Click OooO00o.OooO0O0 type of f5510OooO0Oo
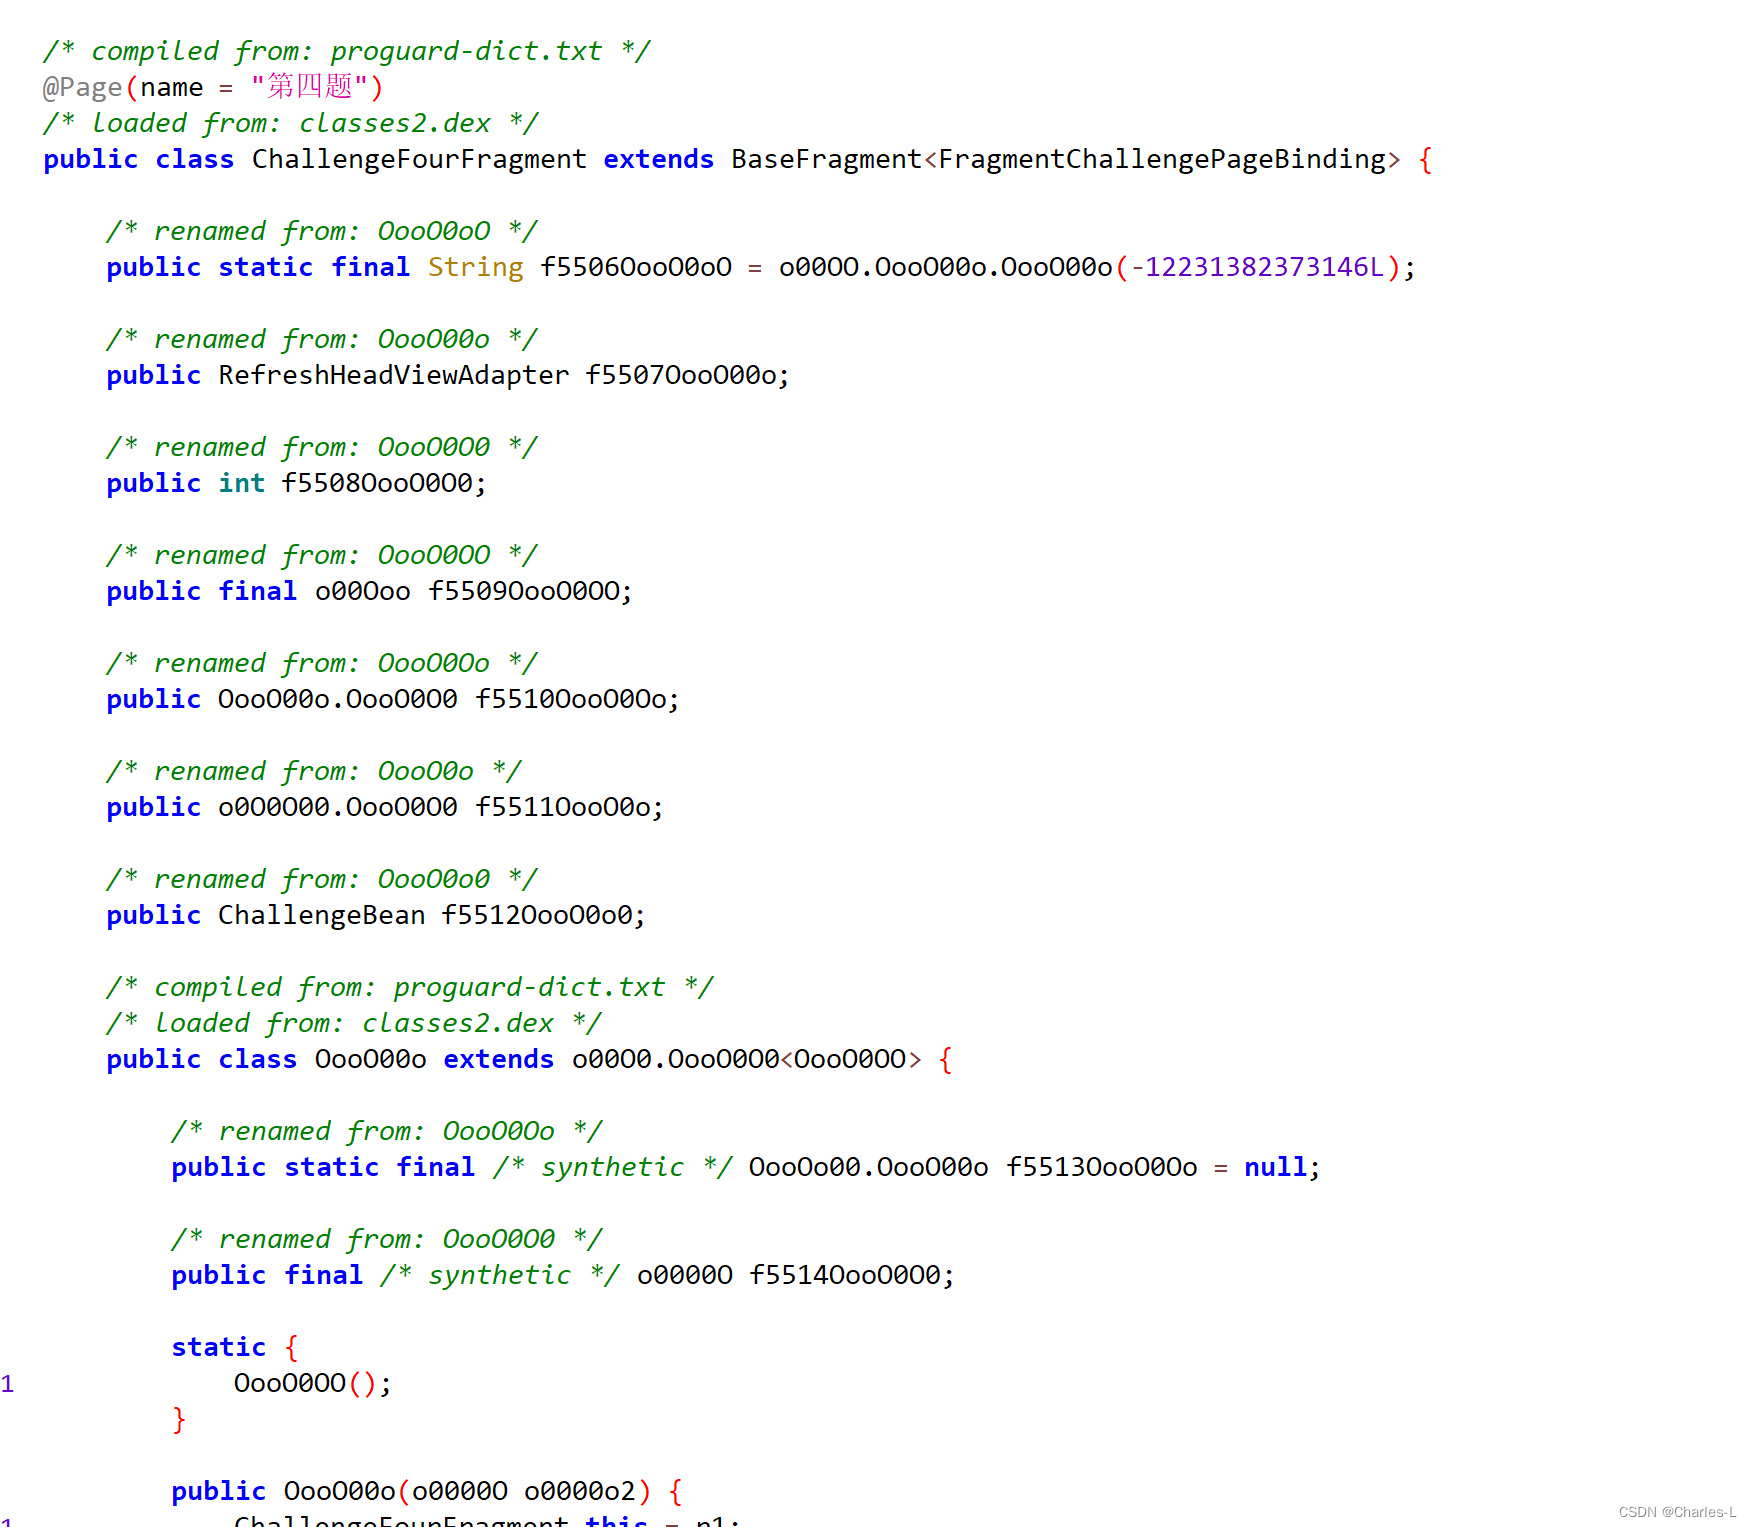1752x1527 pixels. coord(338,700)
